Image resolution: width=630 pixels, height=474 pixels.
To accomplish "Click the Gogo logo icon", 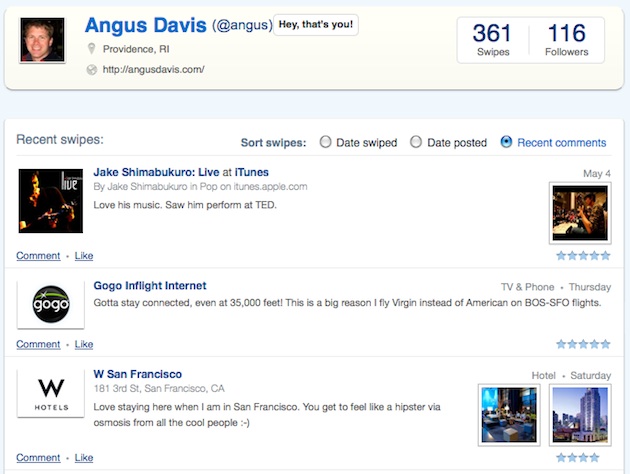I will 51,304.
